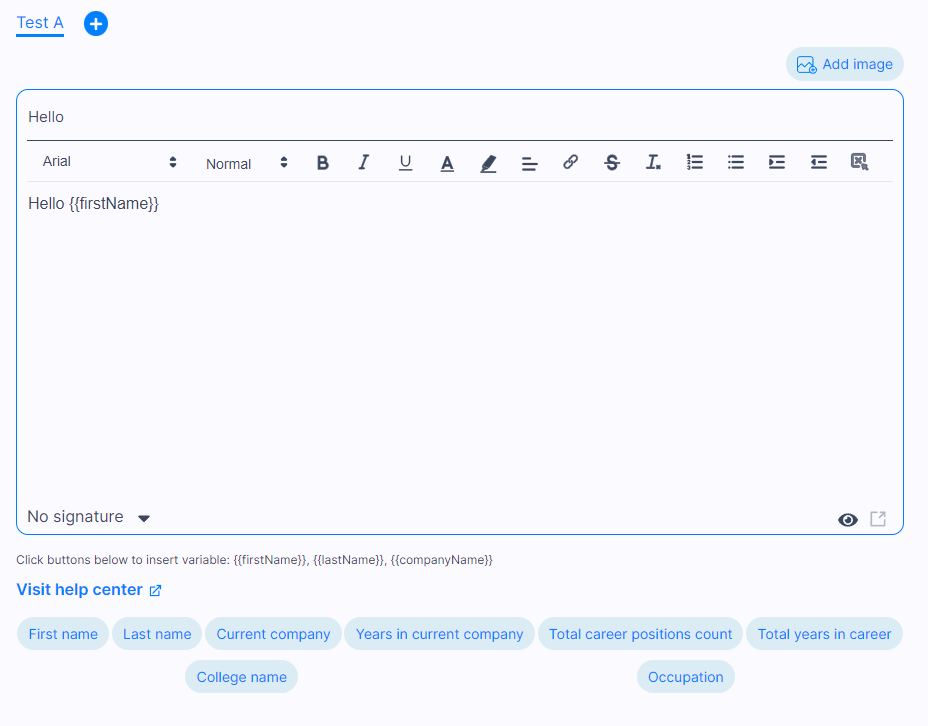
Task: Open the text color picker
Action: pyautogui.click(x=447, y=163)
